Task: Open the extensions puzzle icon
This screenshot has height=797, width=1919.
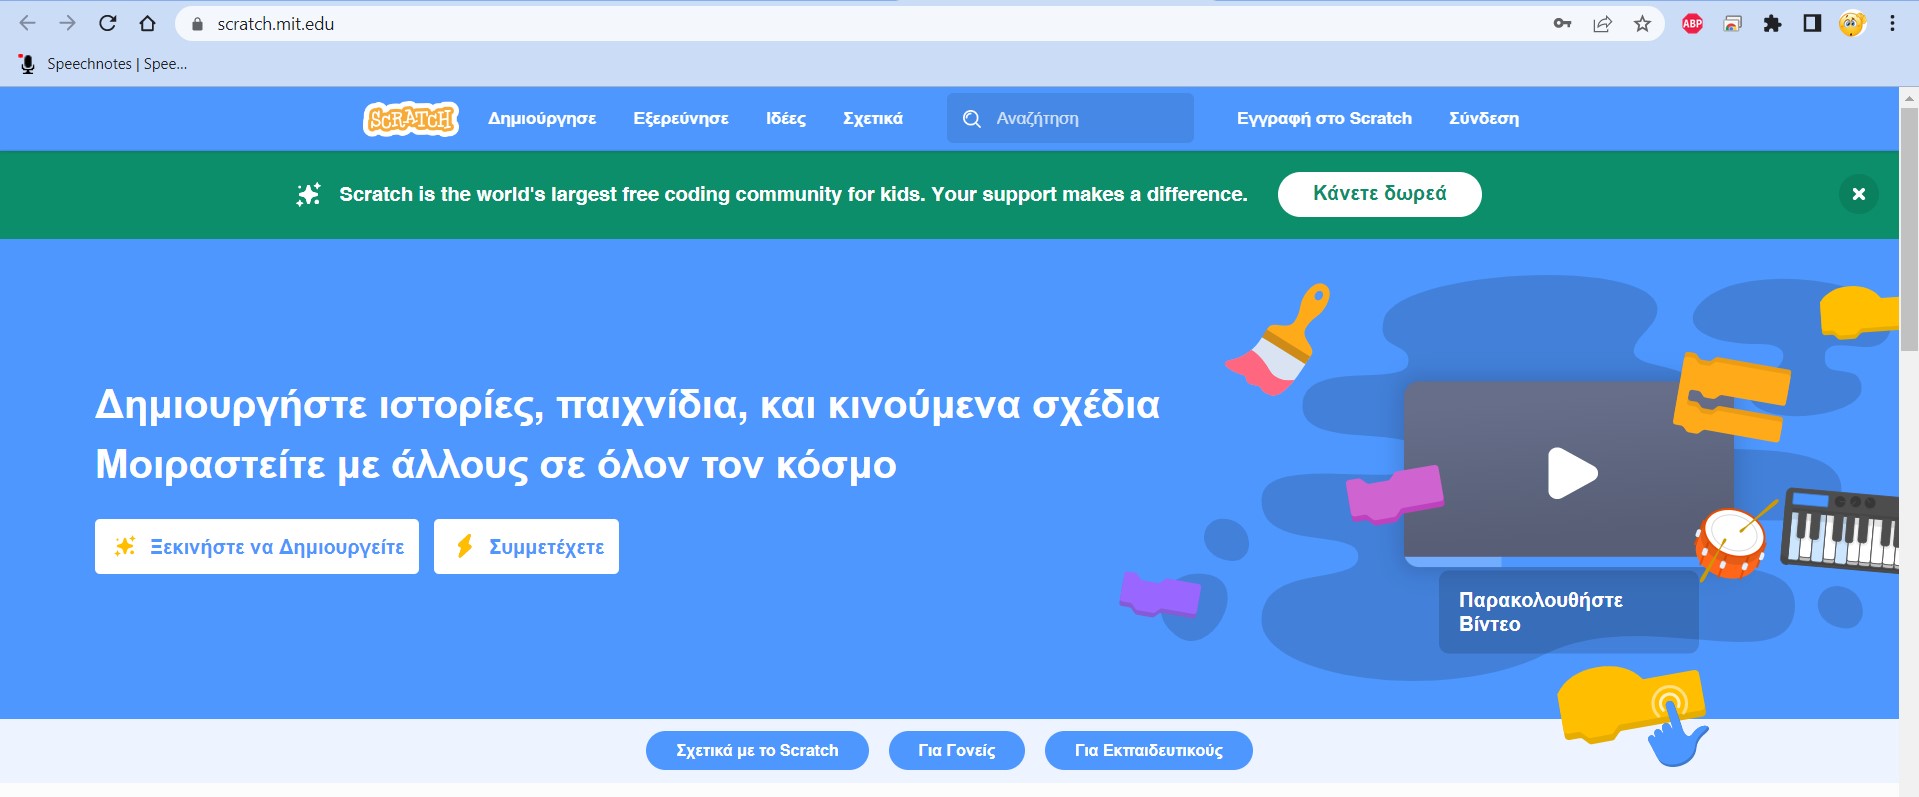Action: click(1772, 23)
